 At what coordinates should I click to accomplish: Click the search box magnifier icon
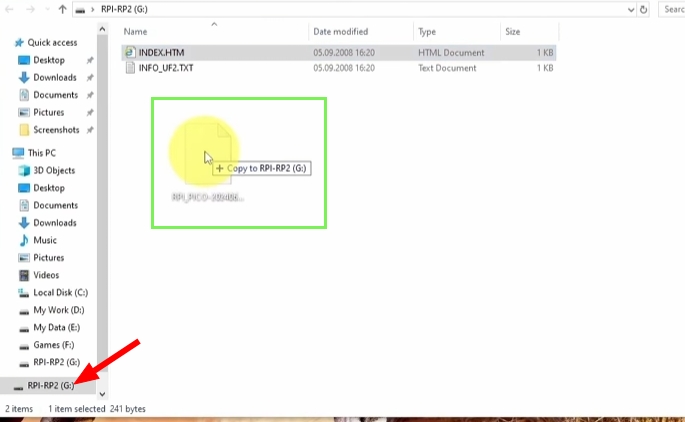(668, 10)
